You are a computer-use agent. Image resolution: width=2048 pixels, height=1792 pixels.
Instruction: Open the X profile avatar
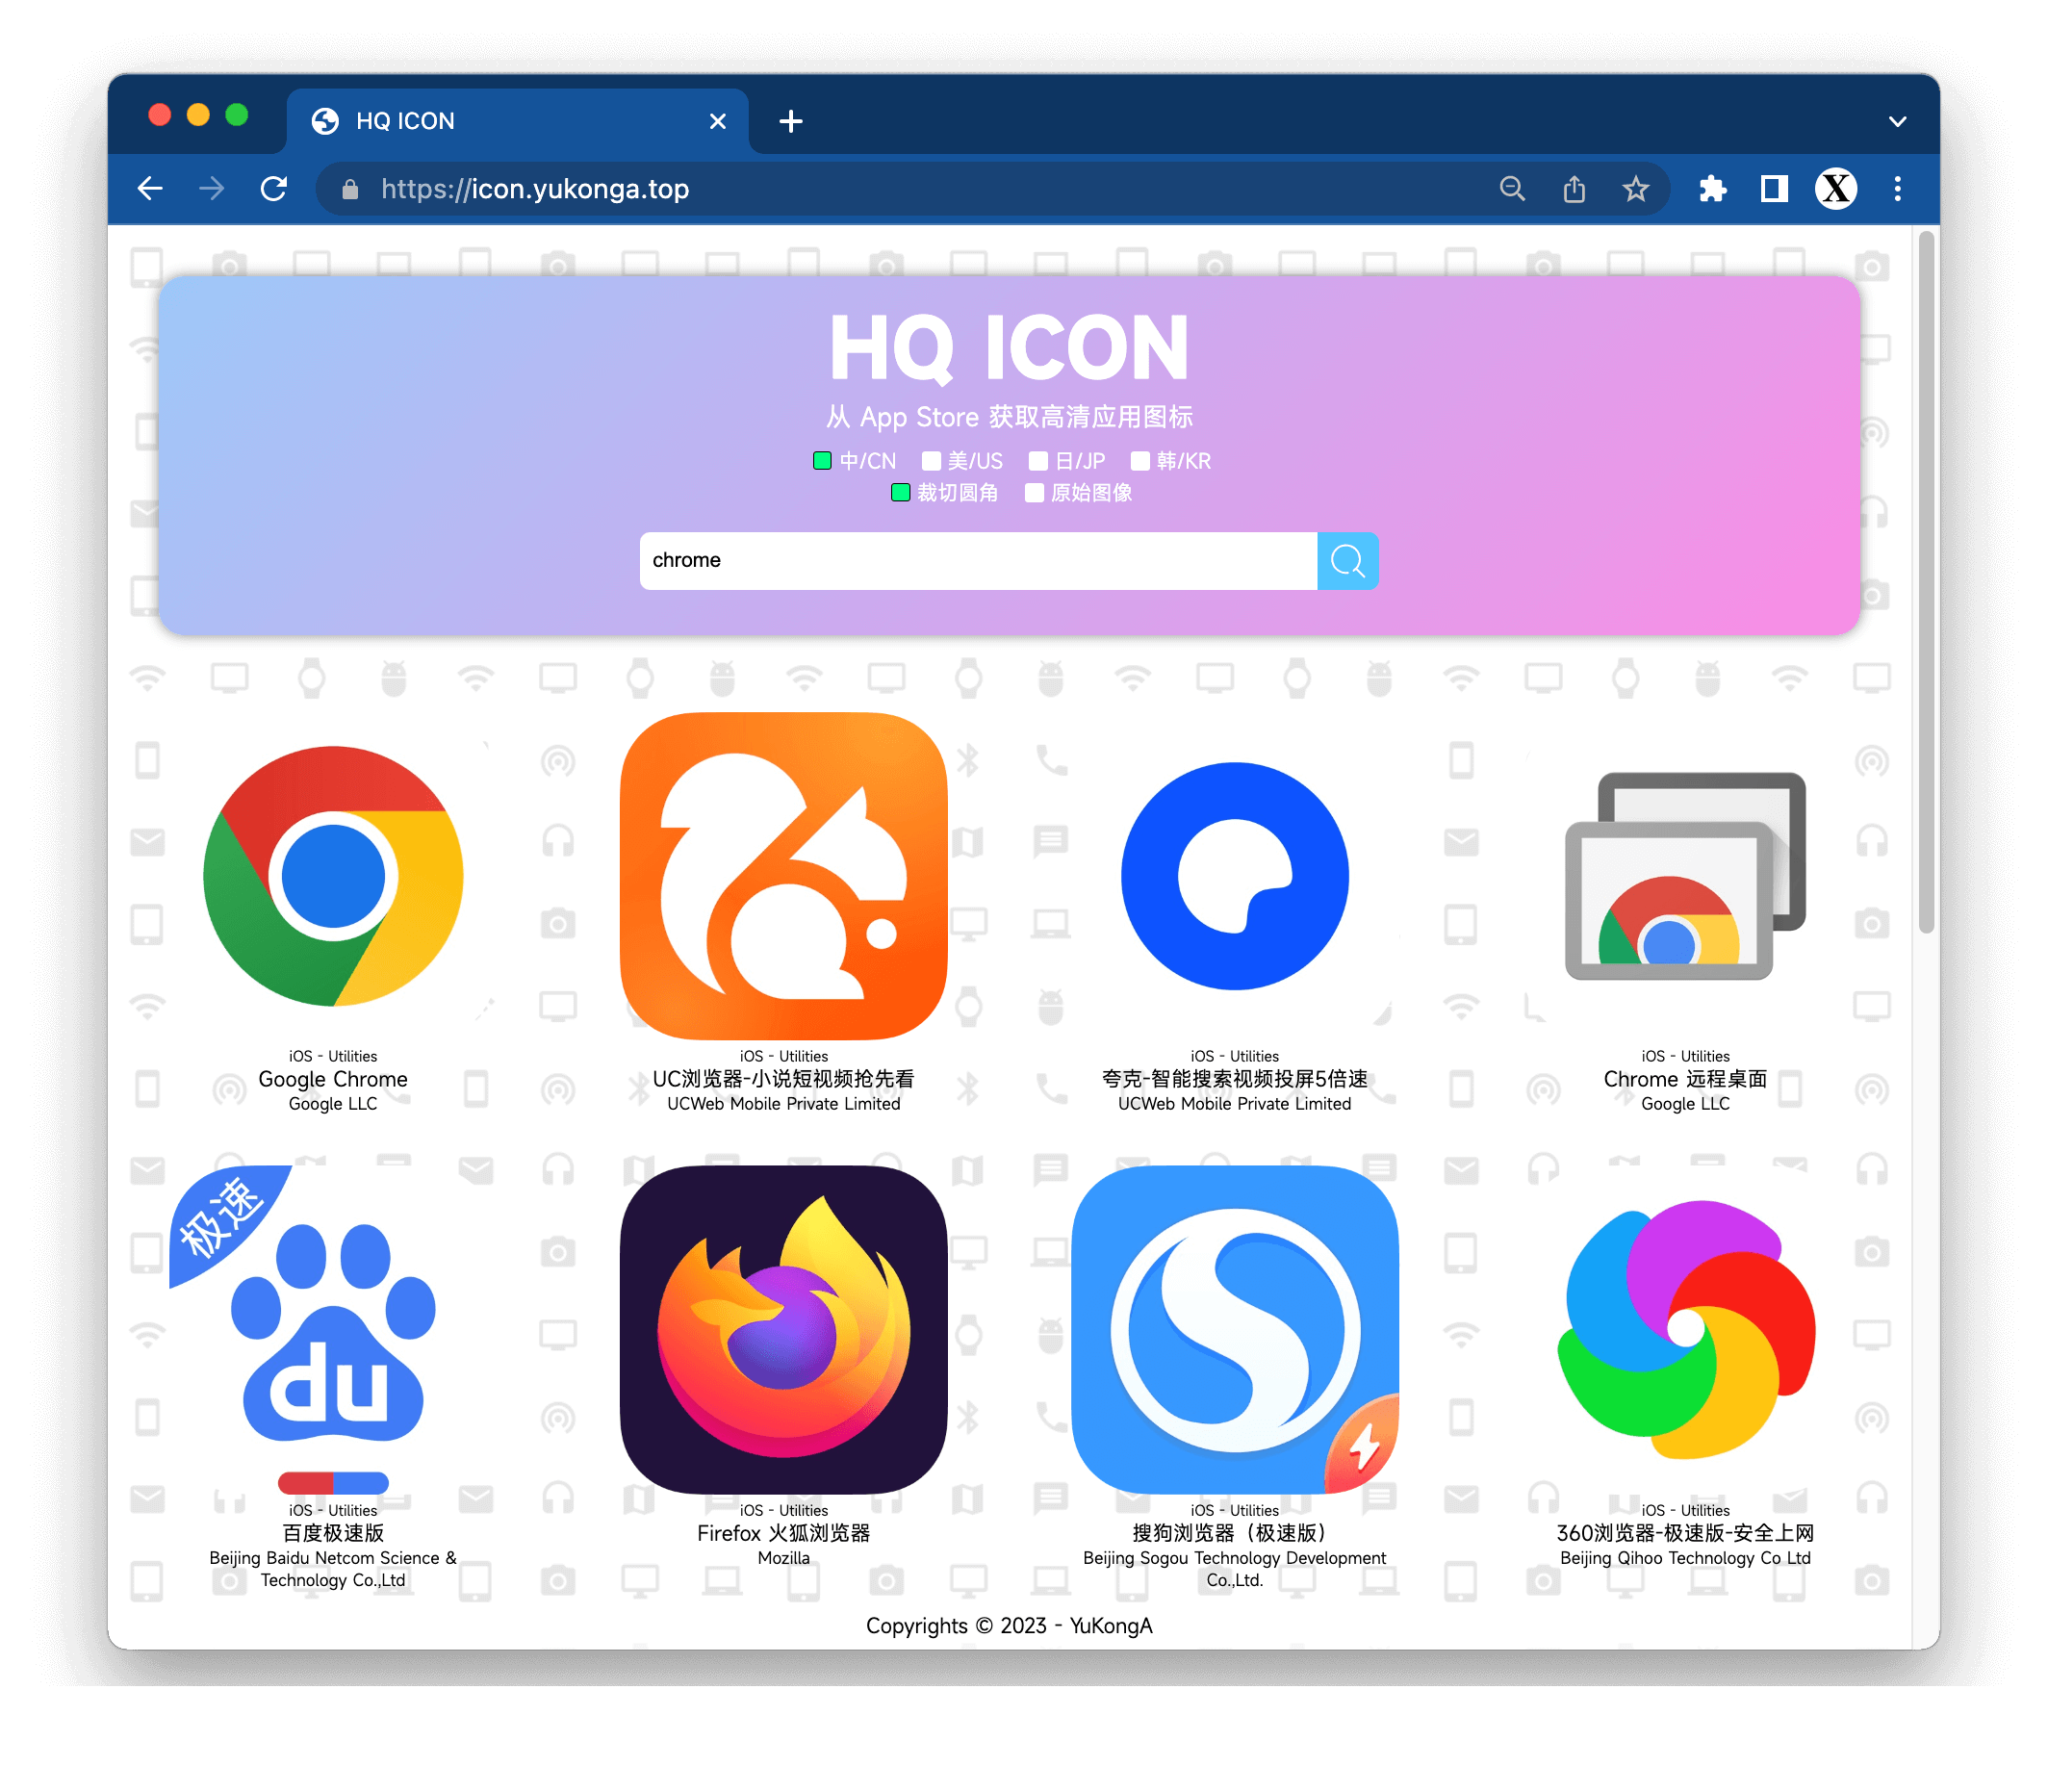pyautogui.click(x=1836, y=189)
